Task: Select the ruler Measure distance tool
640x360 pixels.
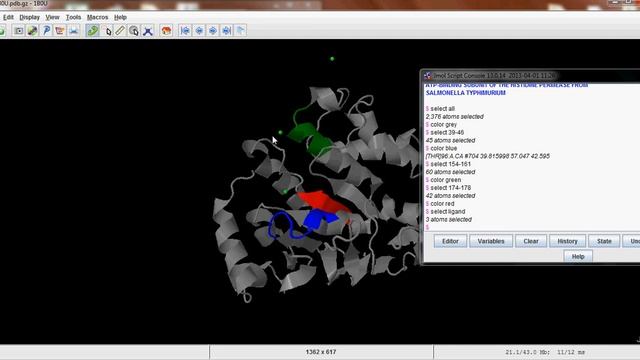Action: point(120,31)
